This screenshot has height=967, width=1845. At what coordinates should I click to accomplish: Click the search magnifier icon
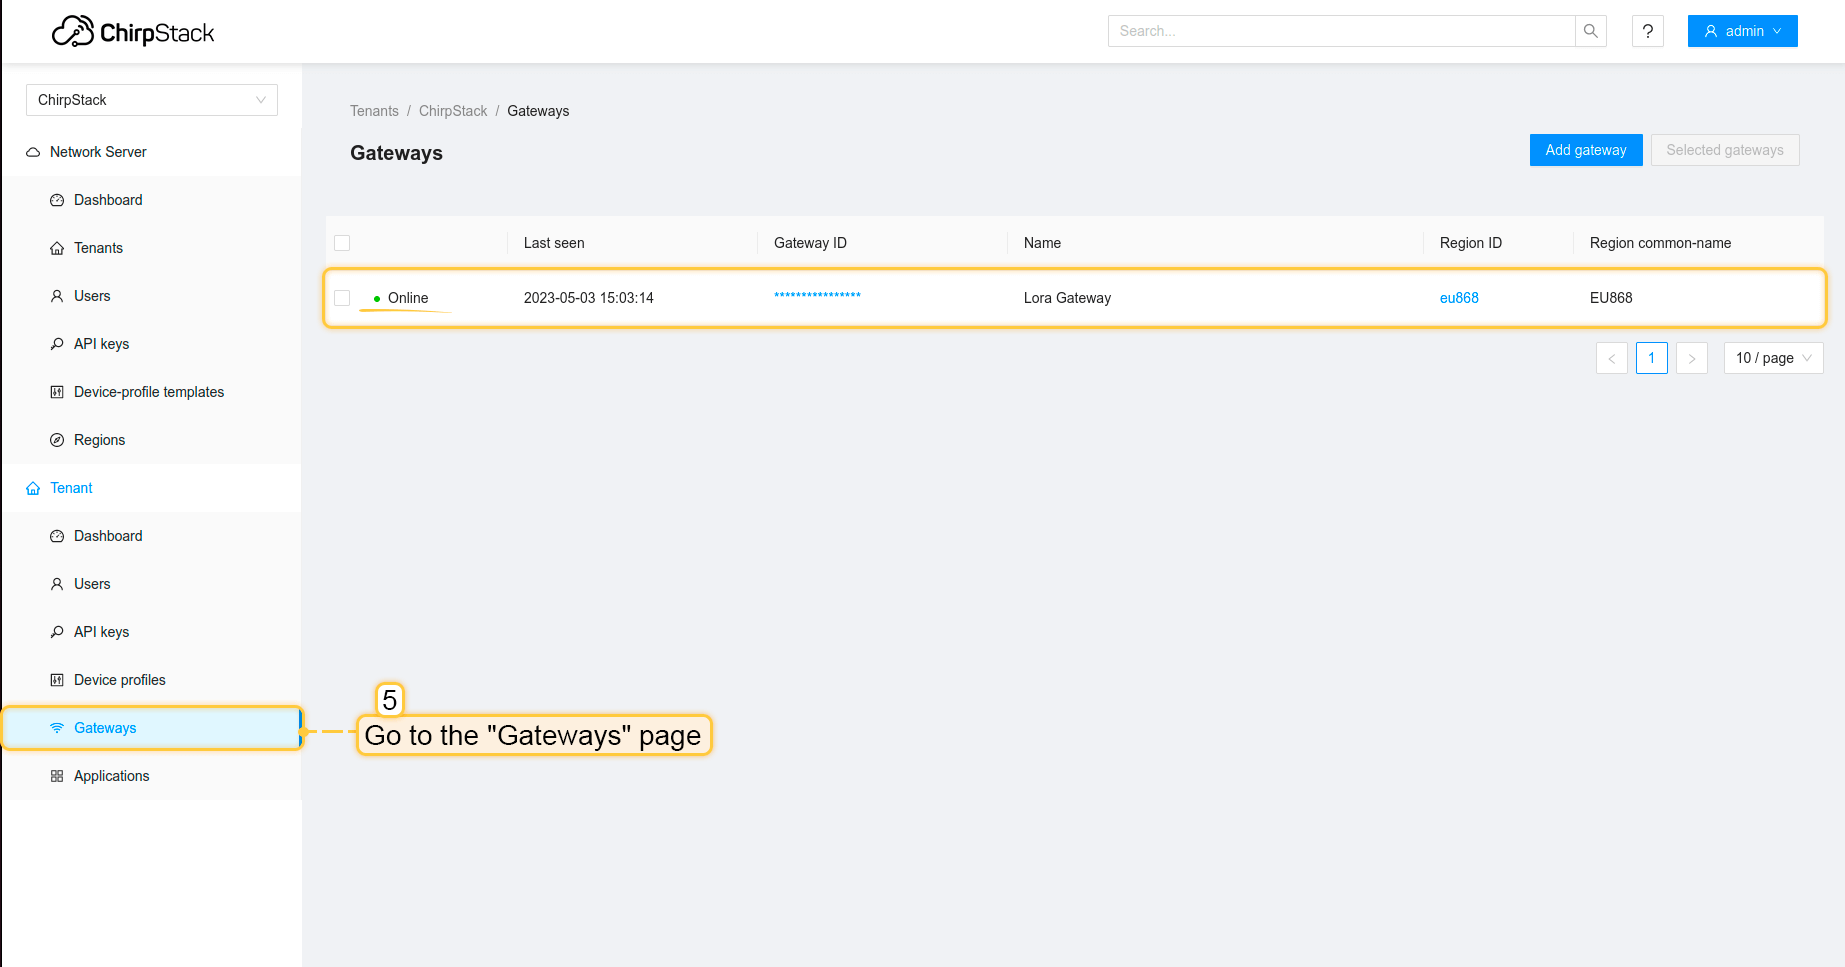point(1590,31)
